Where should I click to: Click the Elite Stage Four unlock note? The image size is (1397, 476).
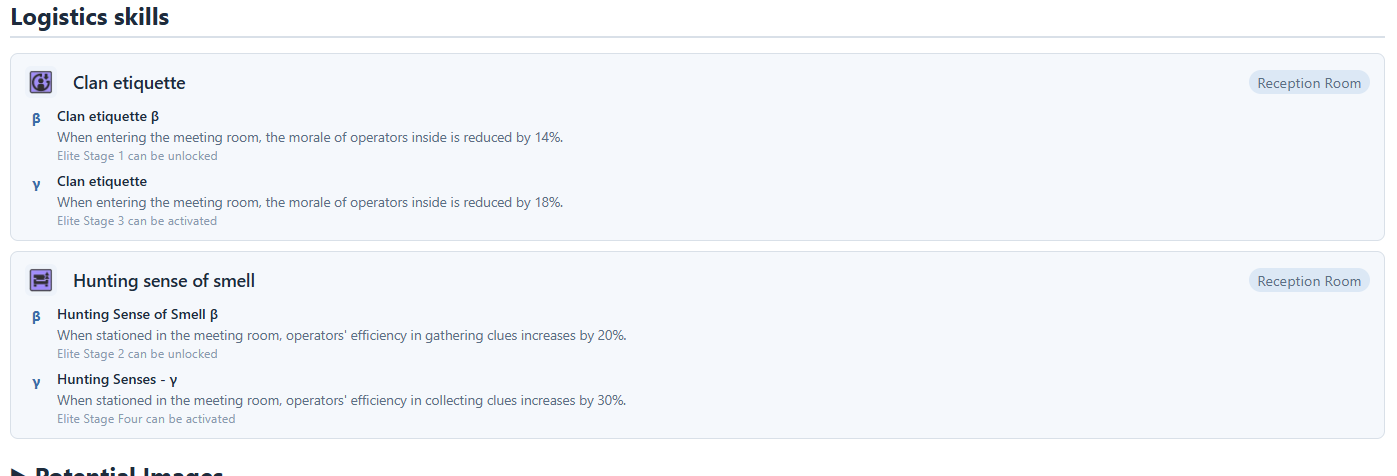[x=146, y=419]
